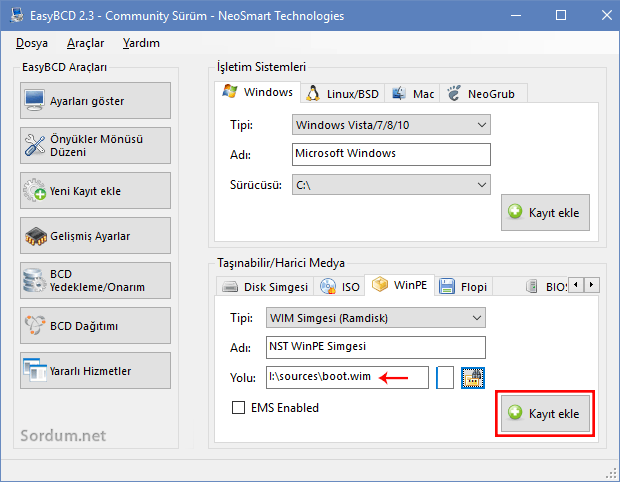Enable the EMS Enabled checkbox
The image size is (620, 482).
click(238, 408)
